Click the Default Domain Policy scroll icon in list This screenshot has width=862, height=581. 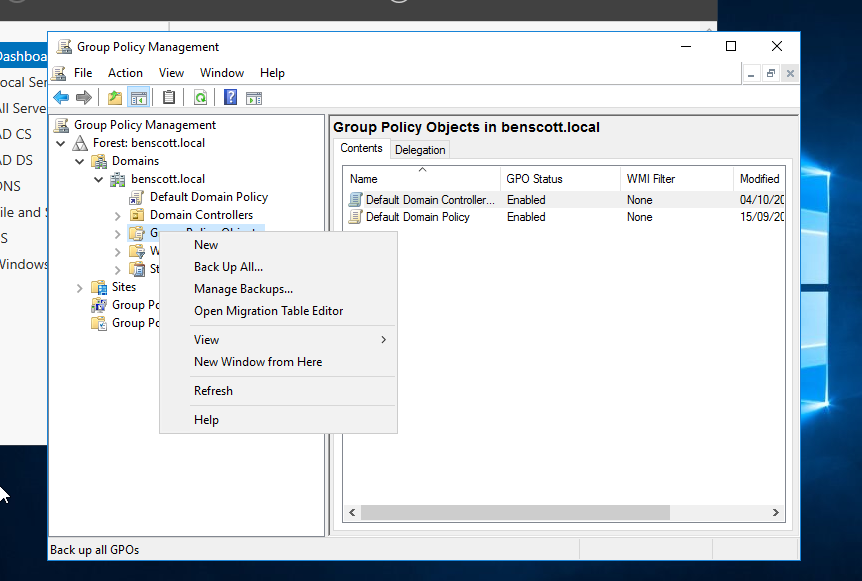pyautogui.click(x=356, y=217)
